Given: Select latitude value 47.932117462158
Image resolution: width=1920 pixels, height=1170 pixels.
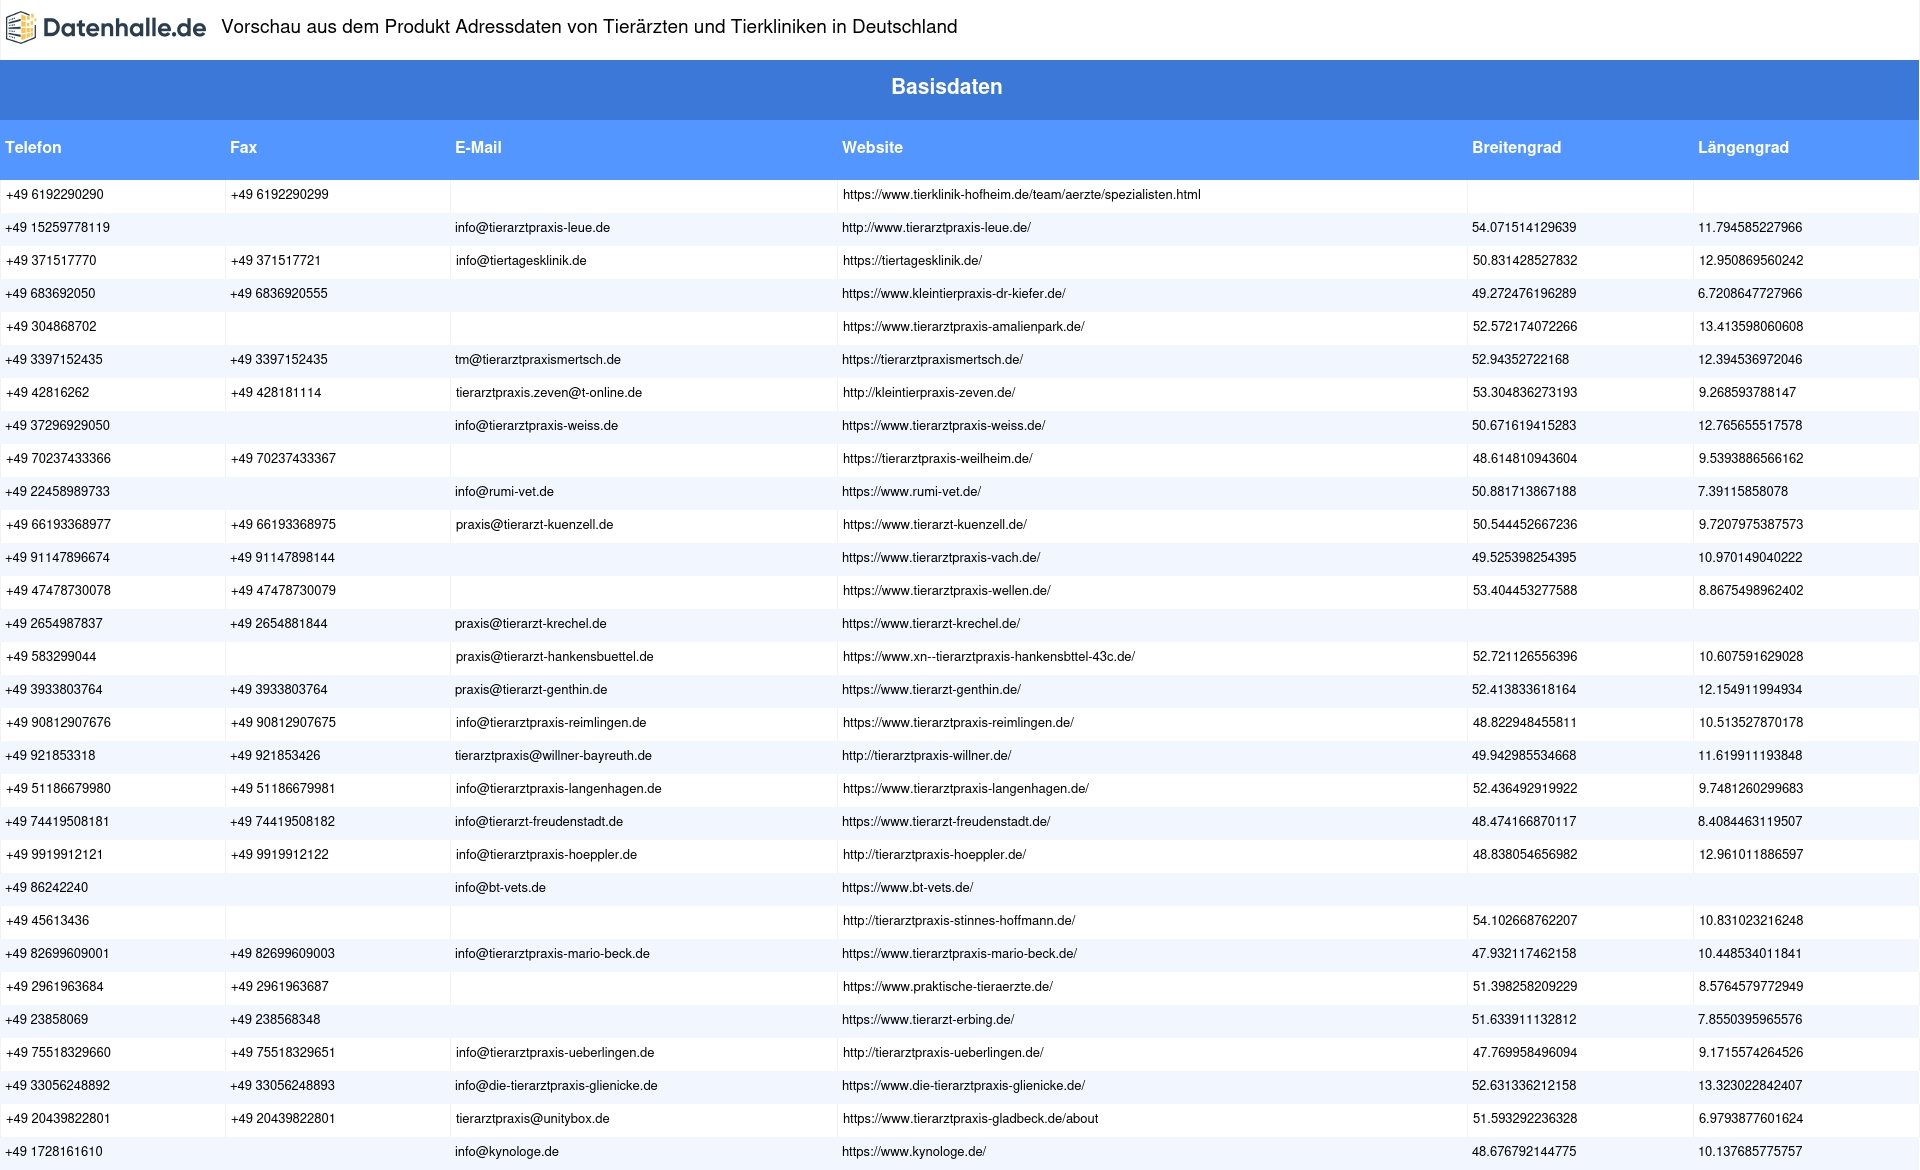Looking at the screenshot, I should click(1524, 954).
